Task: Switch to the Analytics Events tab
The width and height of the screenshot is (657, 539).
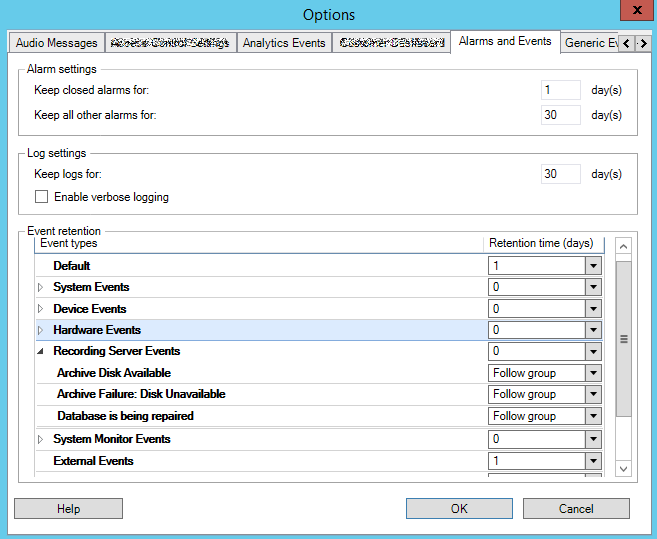Action: pyautogui.click(x=284, y=43)
